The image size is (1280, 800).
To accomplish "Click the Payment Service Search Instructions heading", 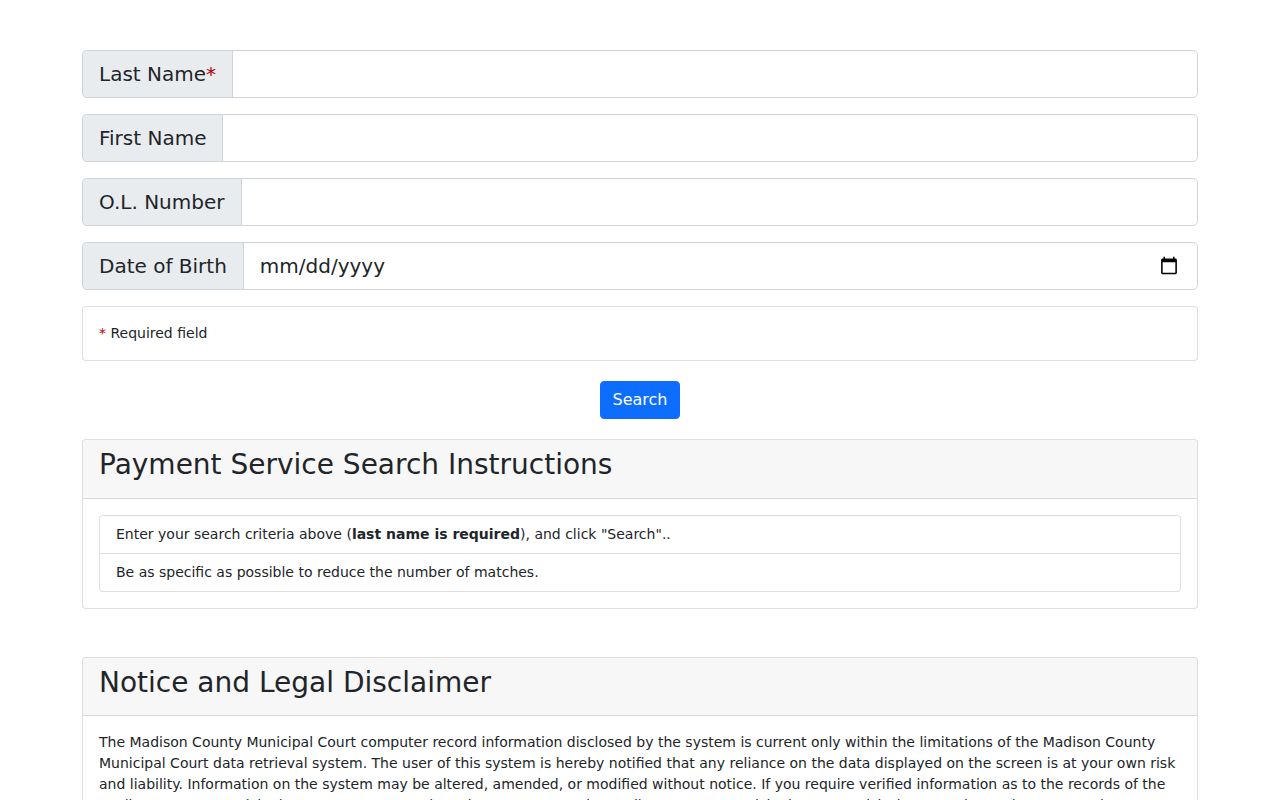I will (355, 465).
